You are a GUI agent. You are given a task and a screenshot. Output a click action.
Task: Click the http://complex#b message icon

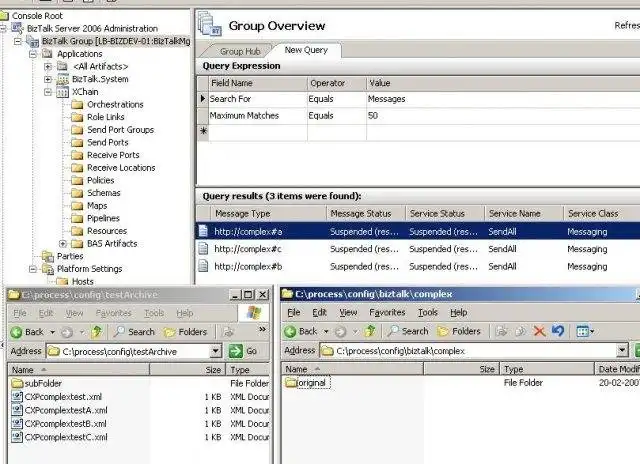click(203, 266)
